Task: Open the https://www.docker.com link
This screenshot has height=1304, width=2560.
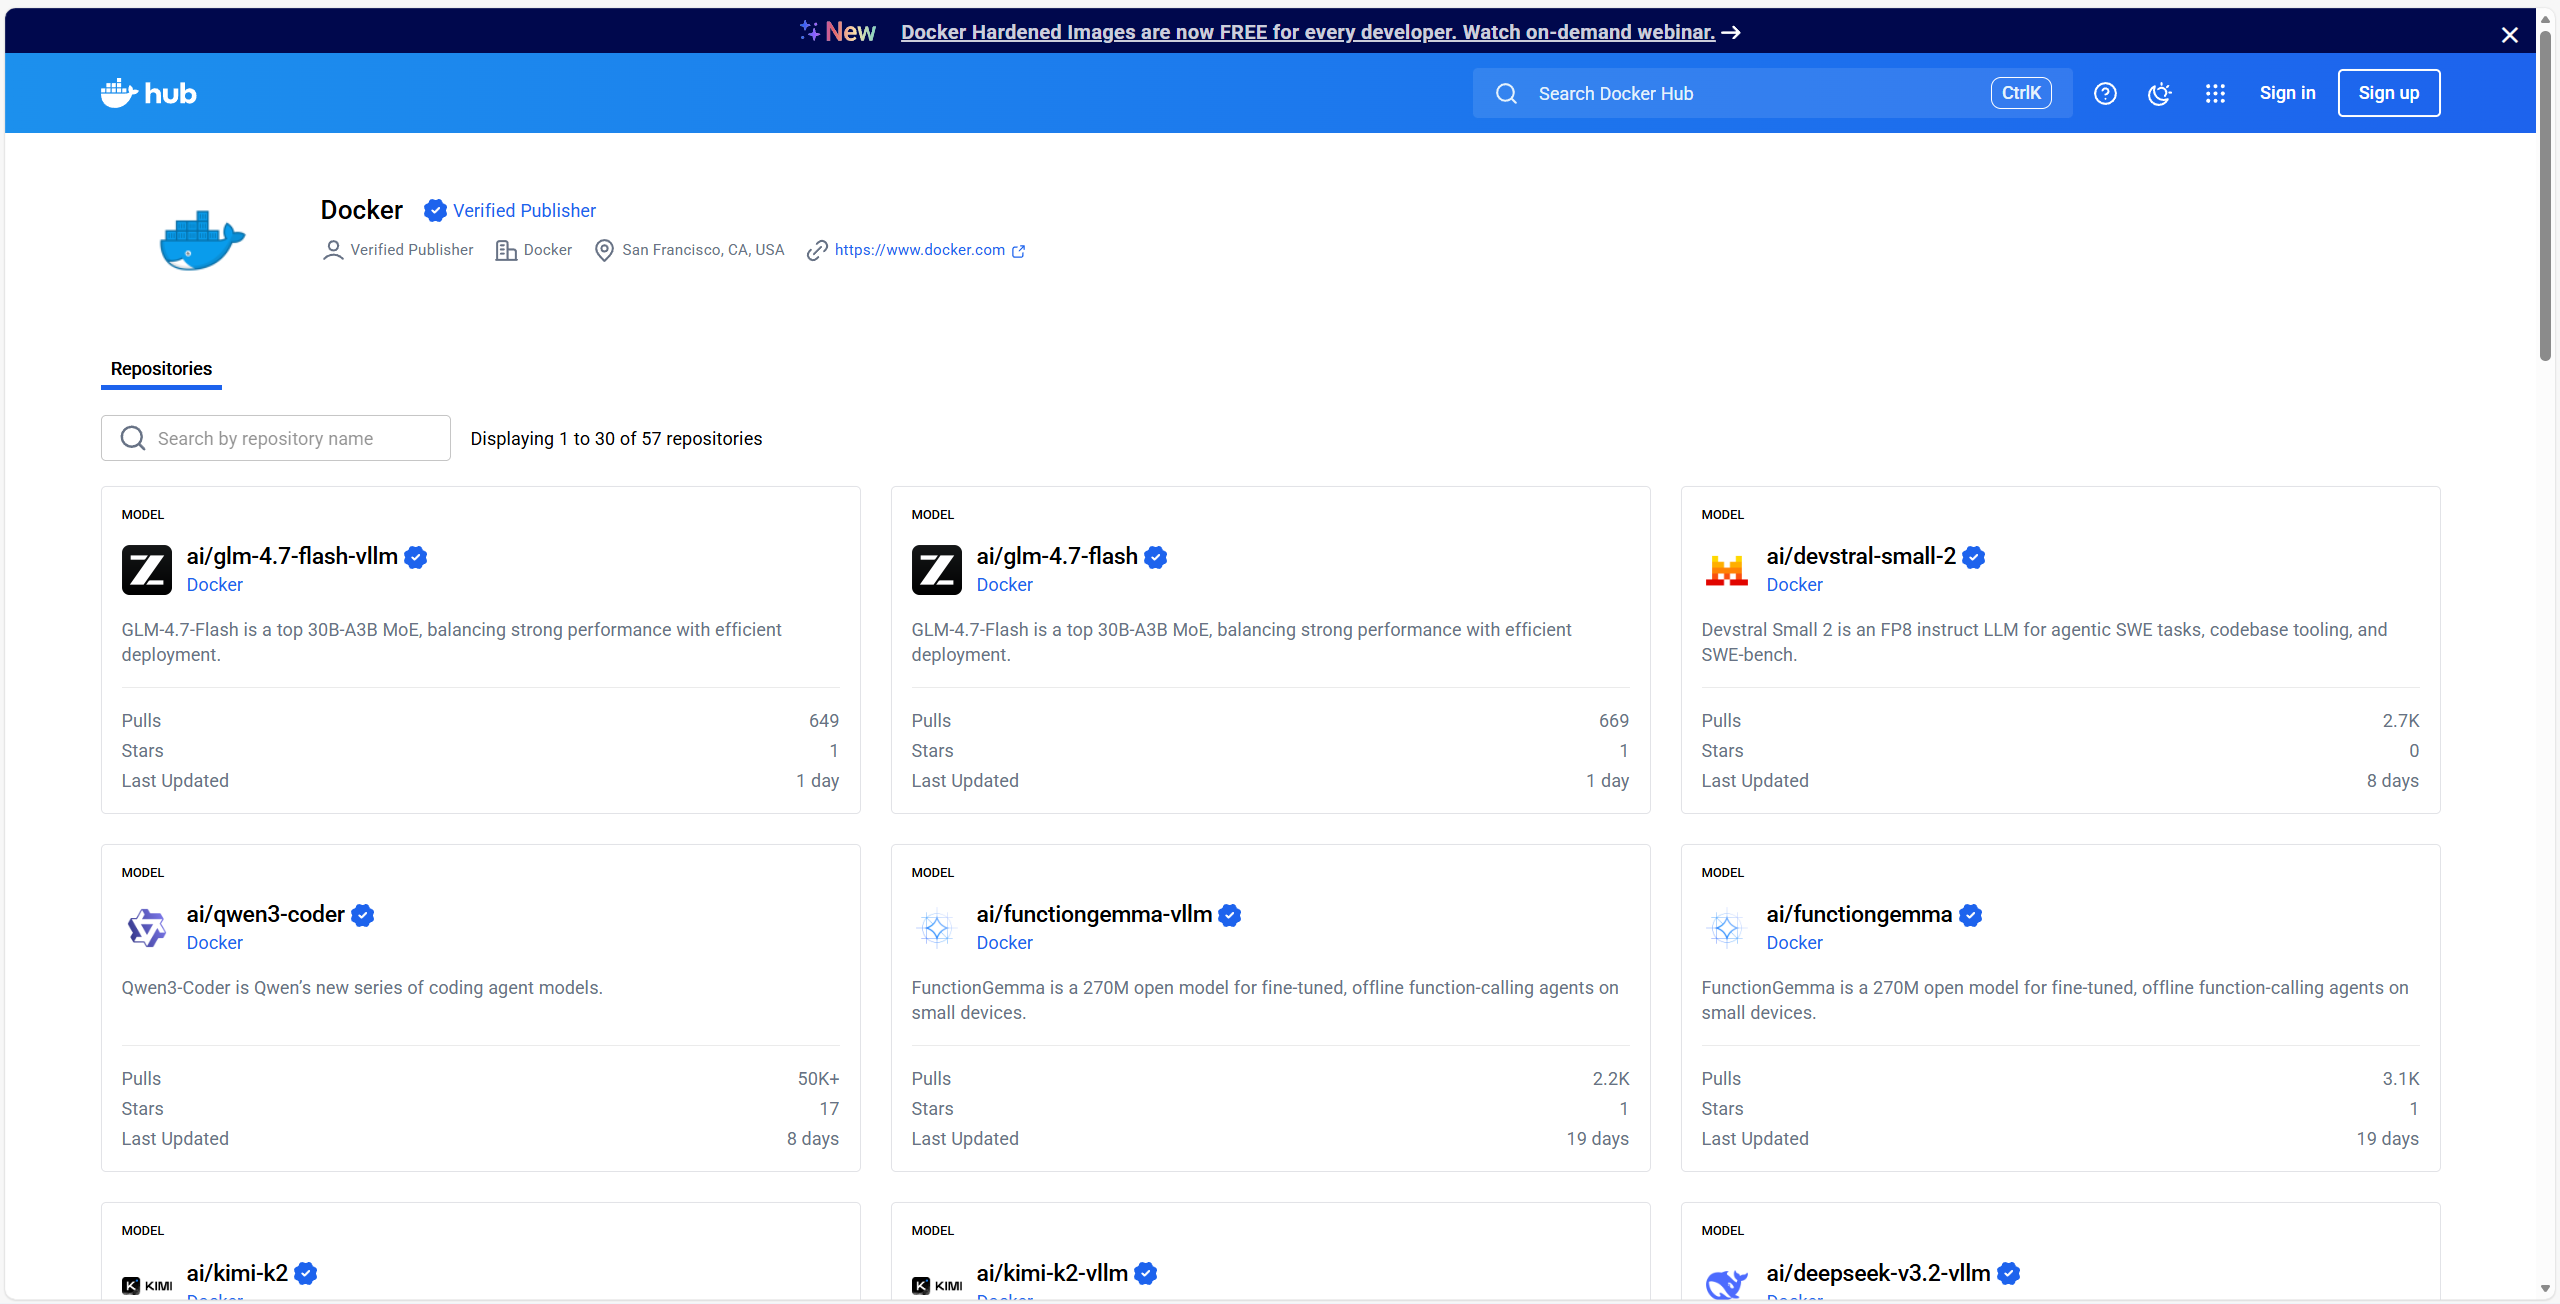Action: point(919,250)
